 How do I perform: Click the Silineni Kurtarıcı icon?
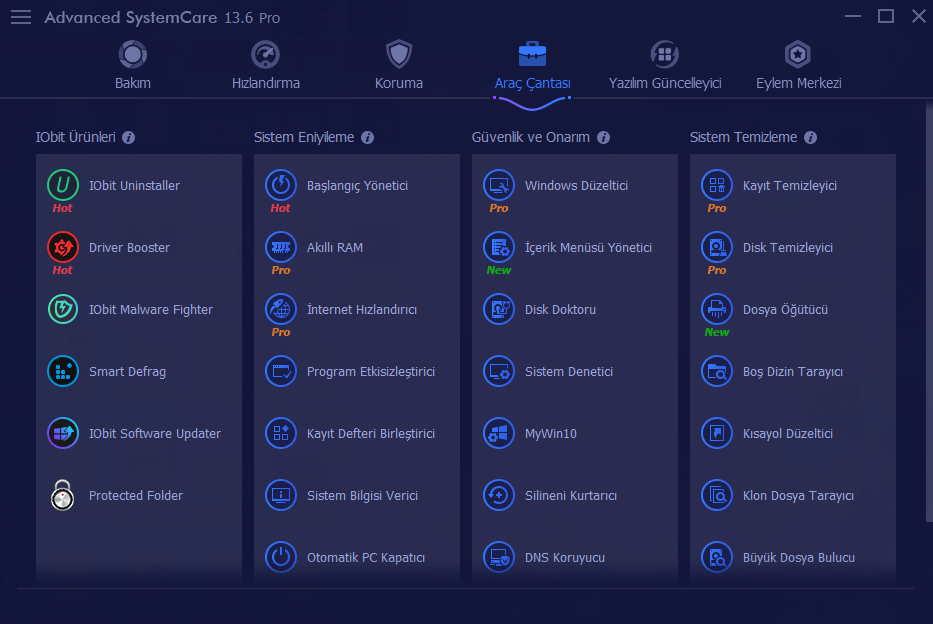coord(499,495)
